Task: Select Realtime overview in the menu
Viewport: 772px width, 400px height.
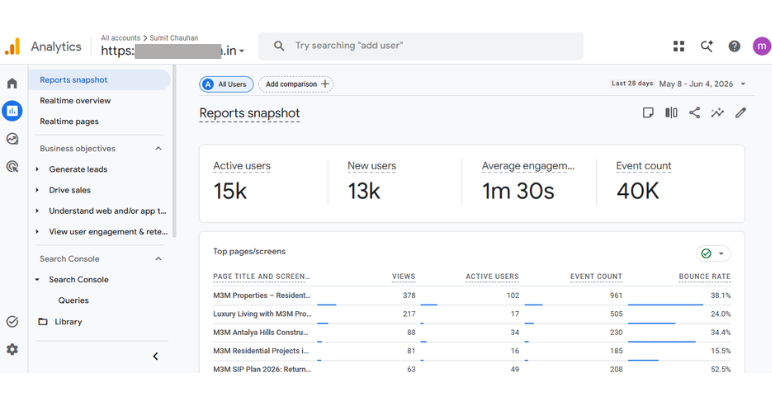Action: (x=75, y=100)
